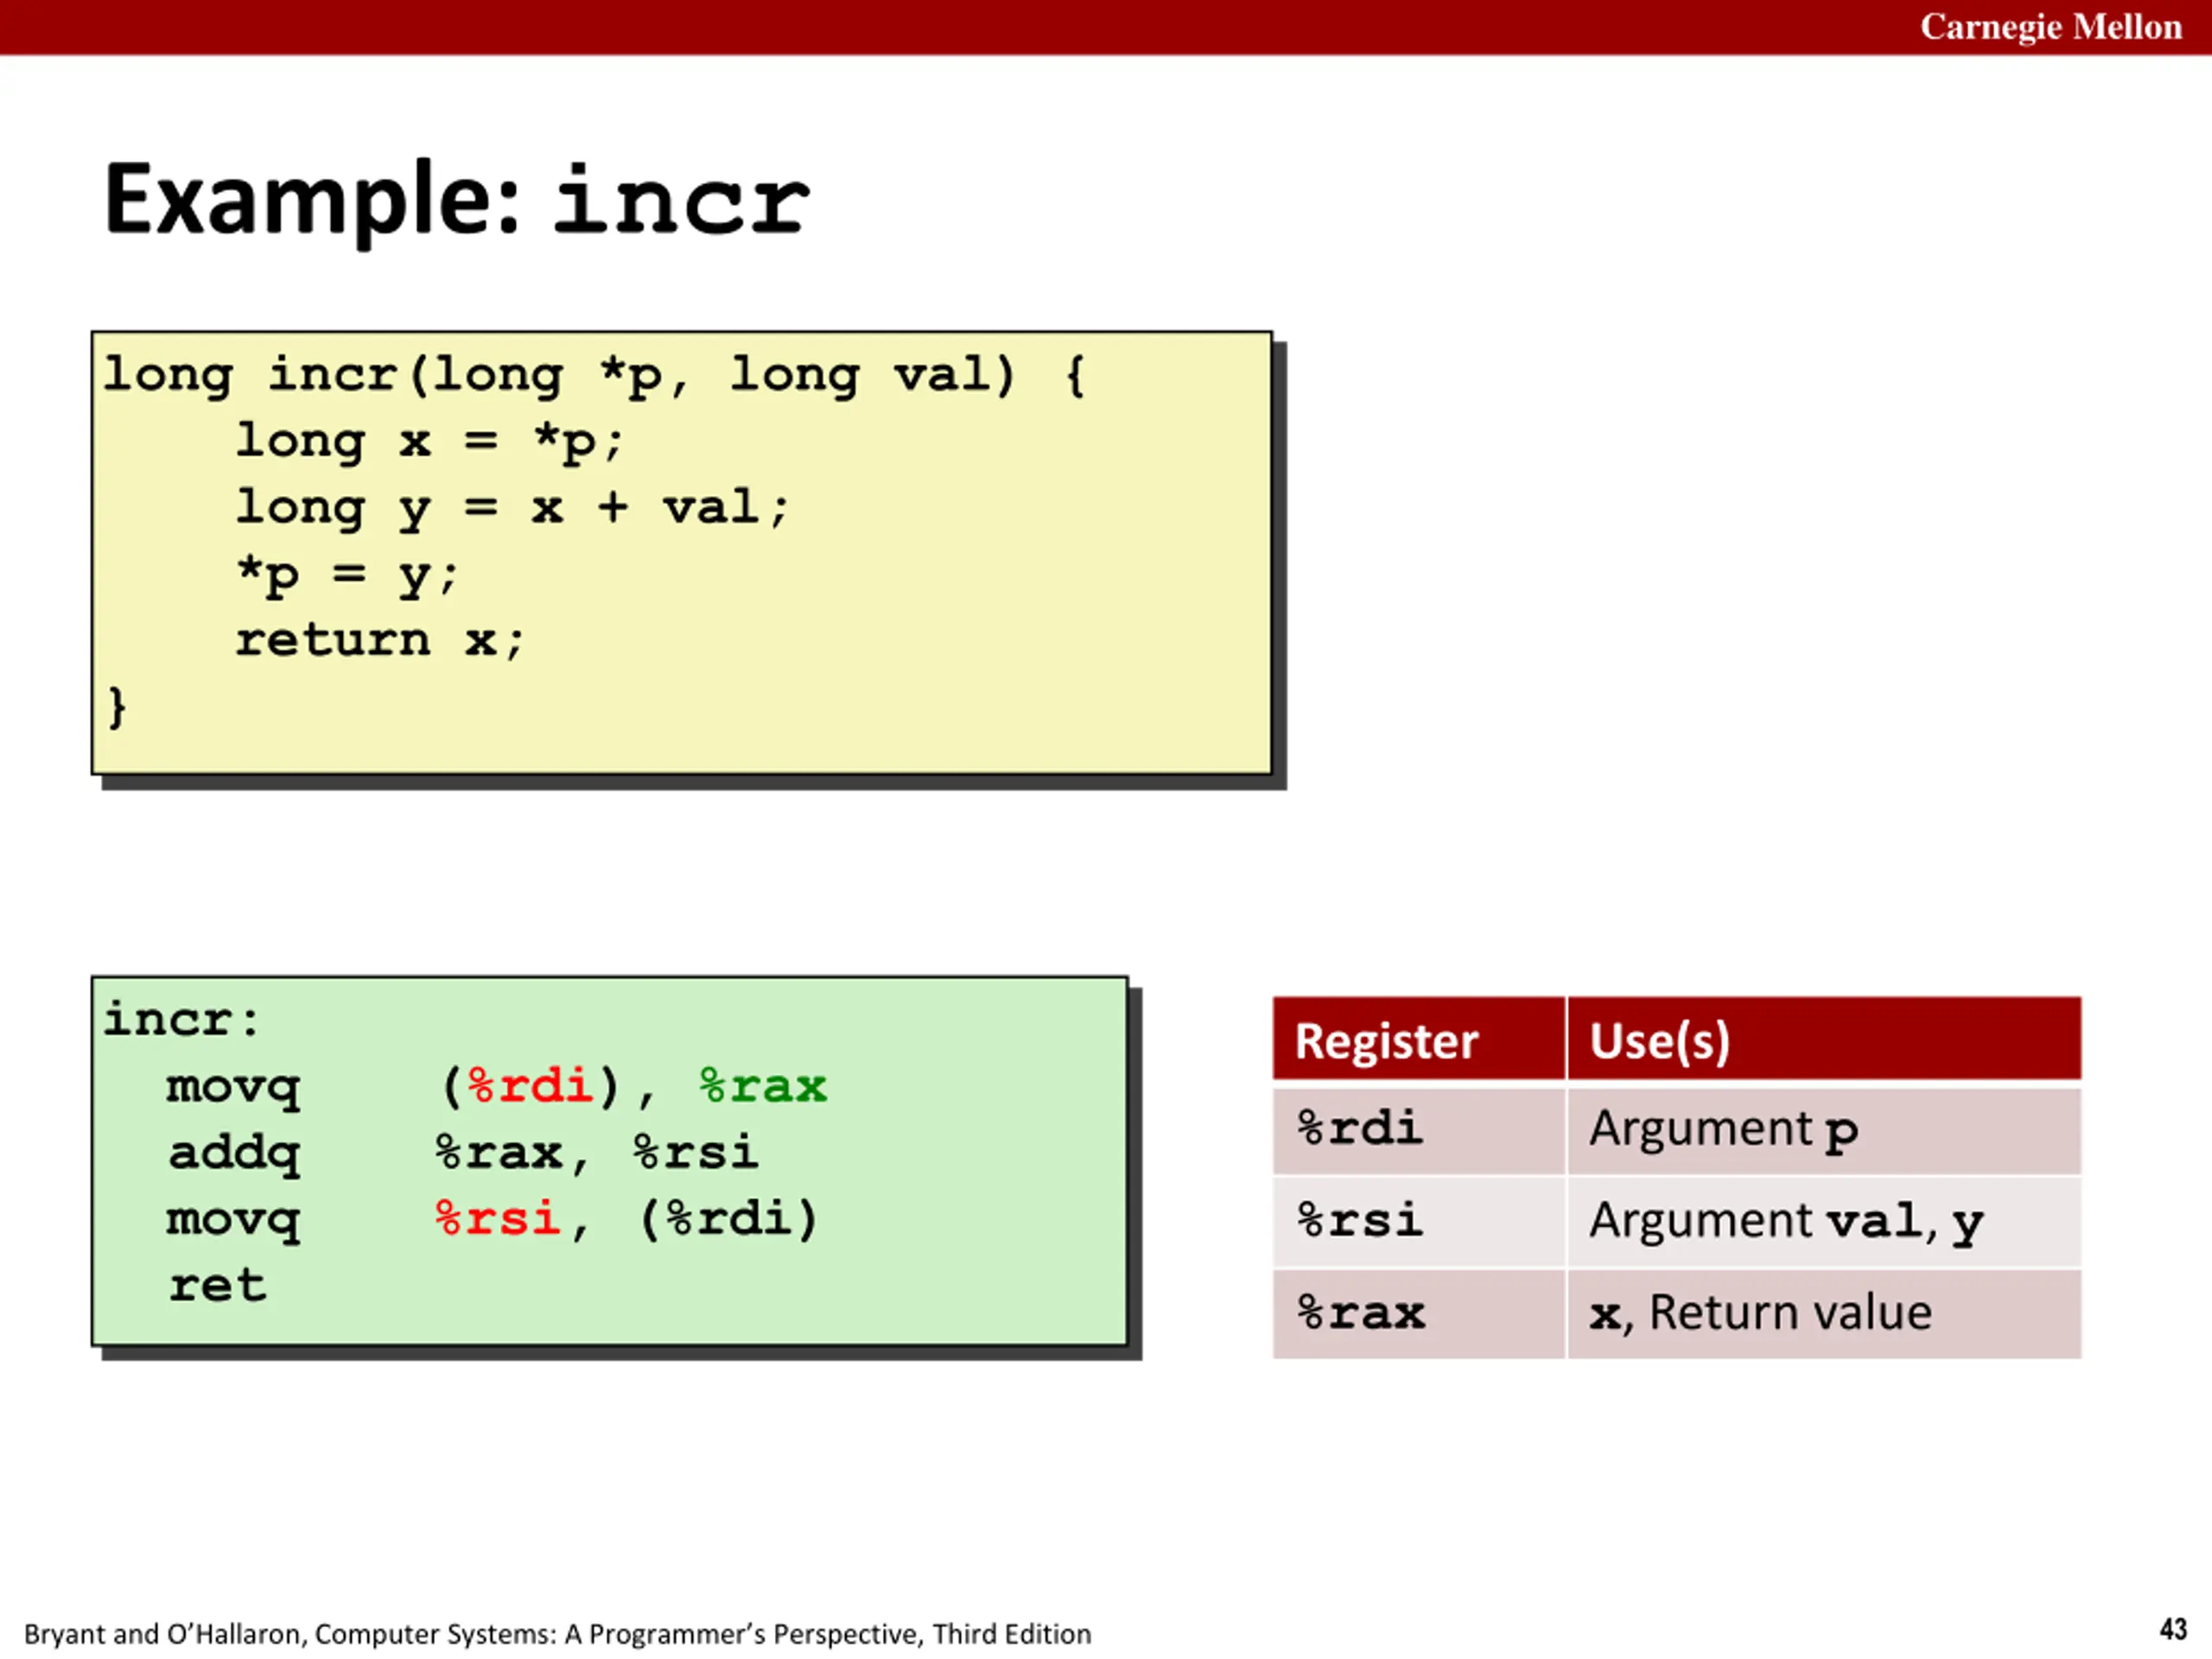Click the red '%rdi' operand in the first movq
Viewport: 2212px width, 1659px height.
coord(530,1086)
